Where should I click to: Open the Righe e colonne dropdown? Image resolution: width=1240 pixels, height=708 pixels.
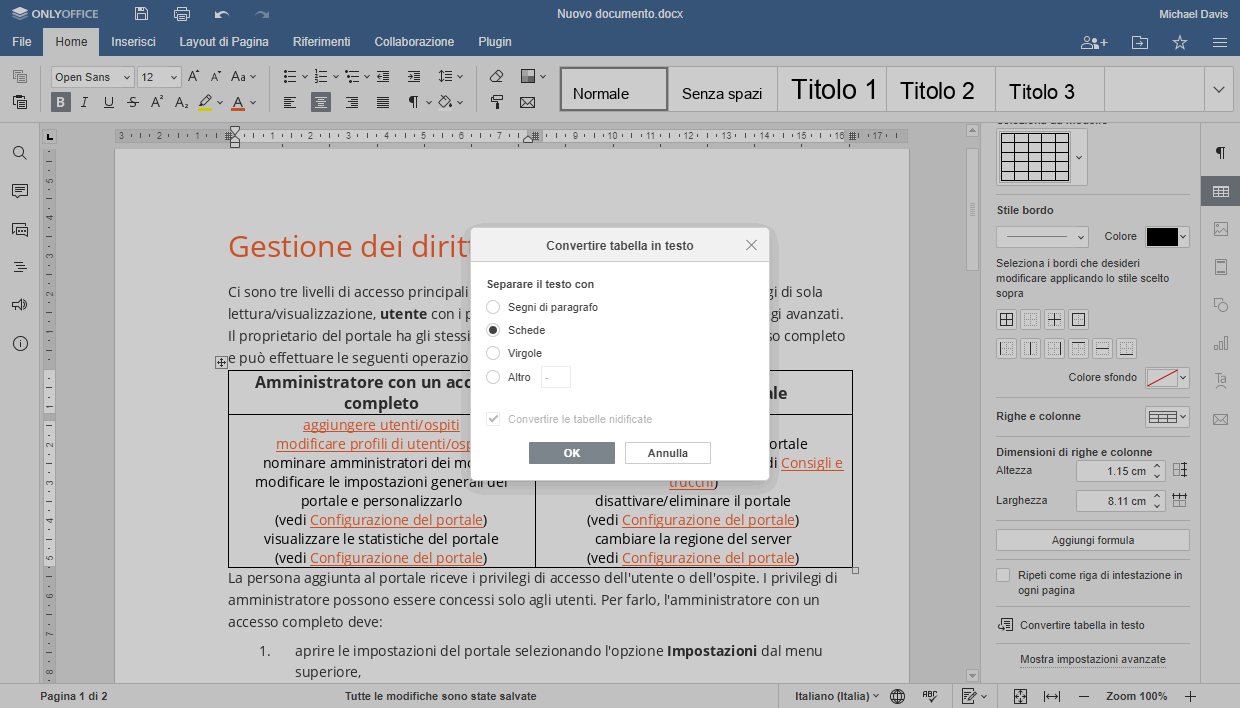1167,417
